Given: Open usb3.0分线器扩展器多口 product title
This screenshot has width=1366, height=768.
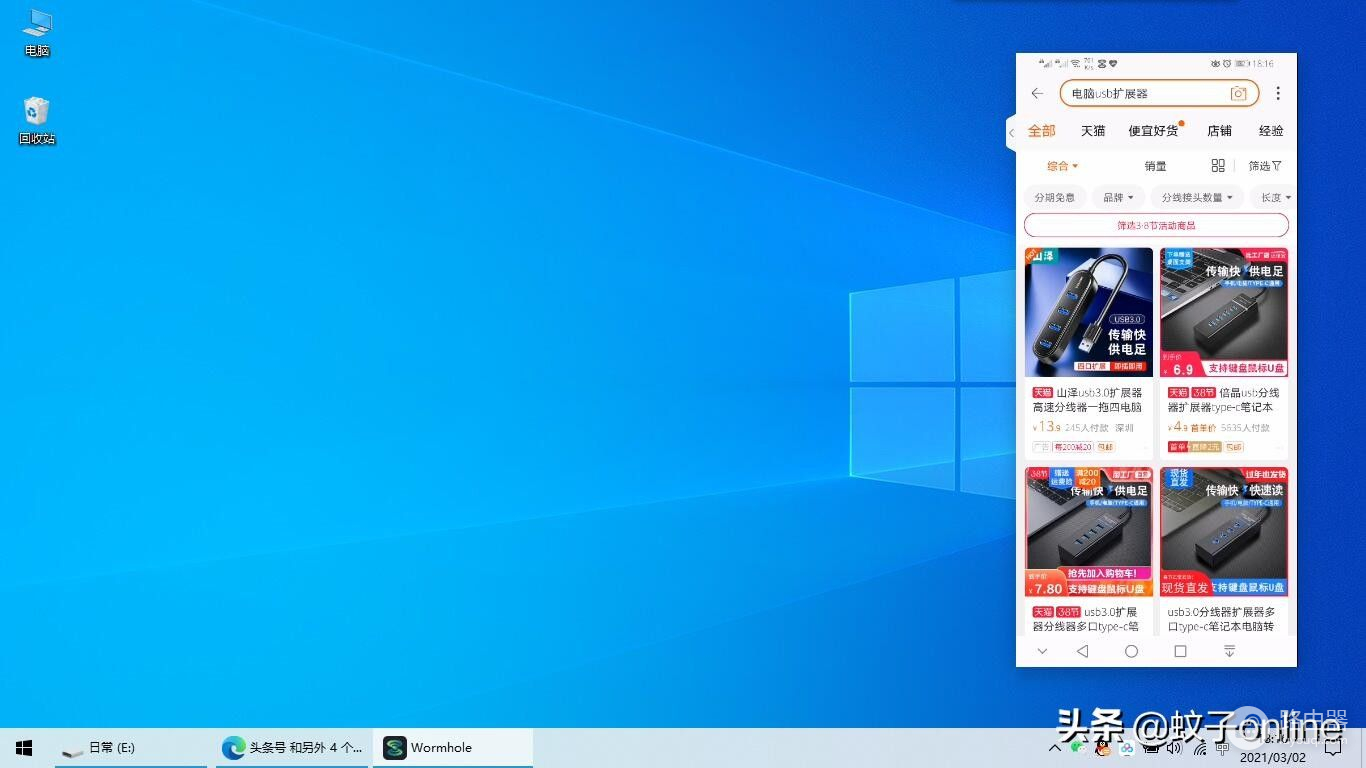Looking at the screenshot, I should (x=1223, y=619).
